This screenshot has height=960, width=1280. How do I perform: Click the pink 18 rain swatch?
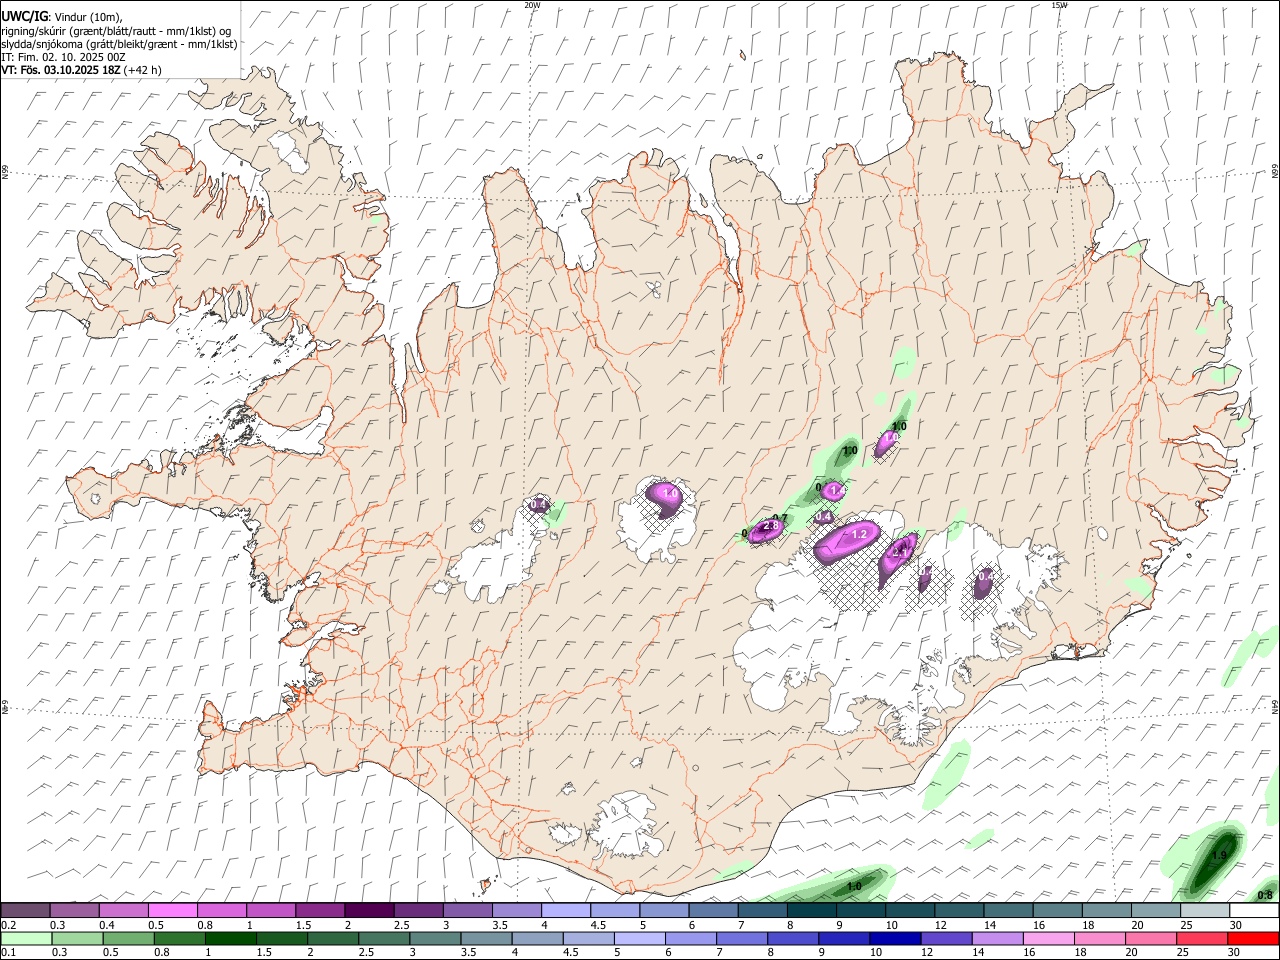coord(1098,938)
